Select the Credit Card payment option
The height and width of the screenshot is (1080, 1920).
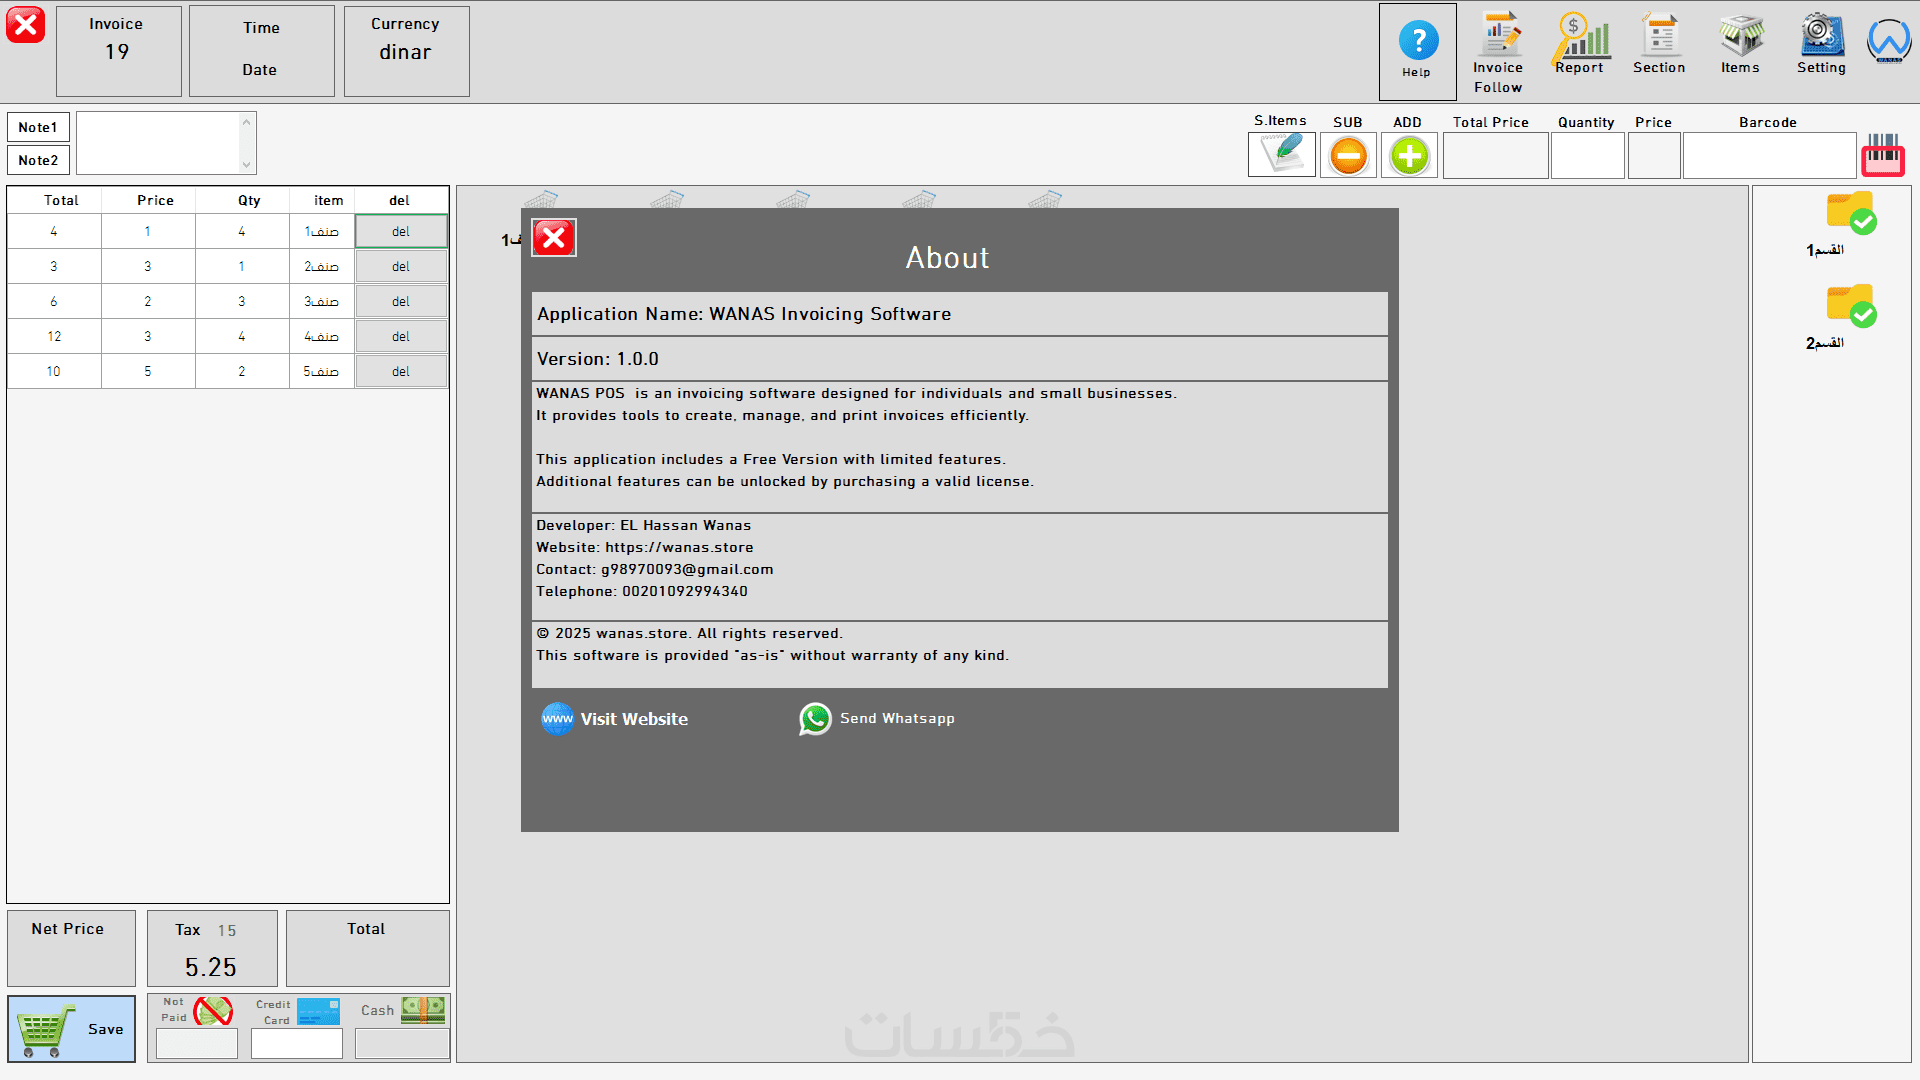click(318, 1011)
